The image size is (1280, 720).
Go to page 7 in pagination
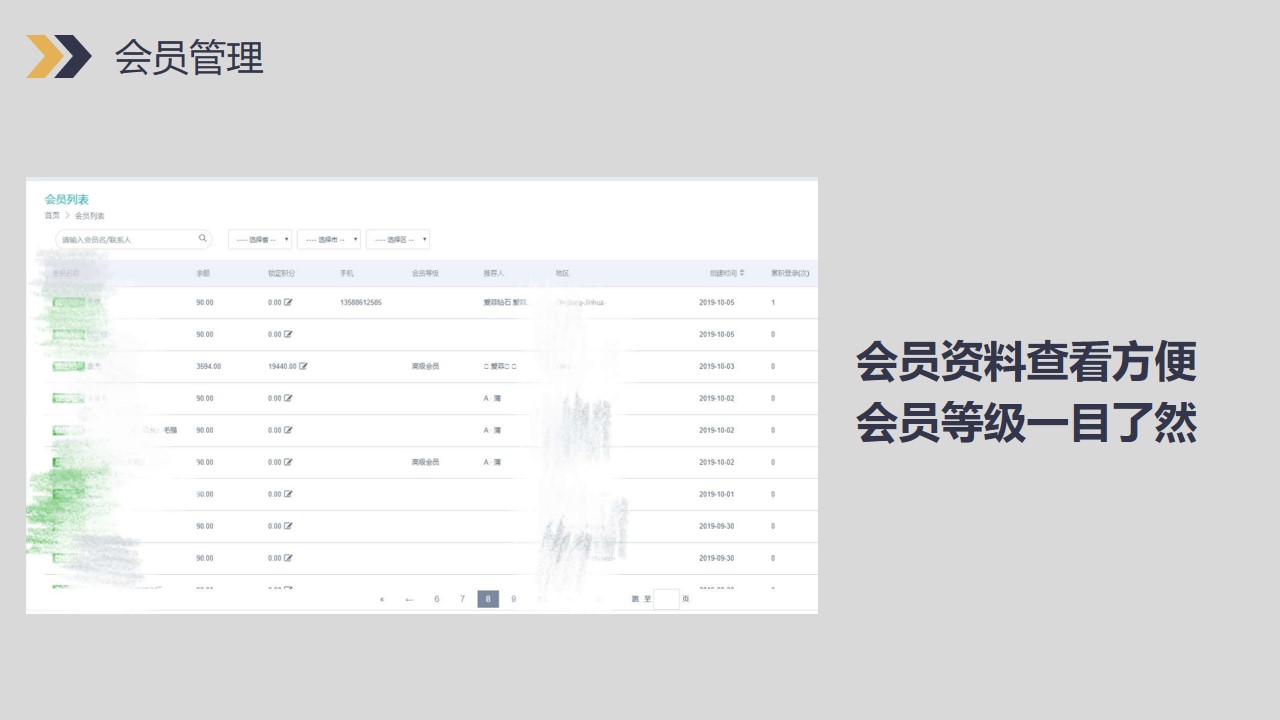[462, 600]
